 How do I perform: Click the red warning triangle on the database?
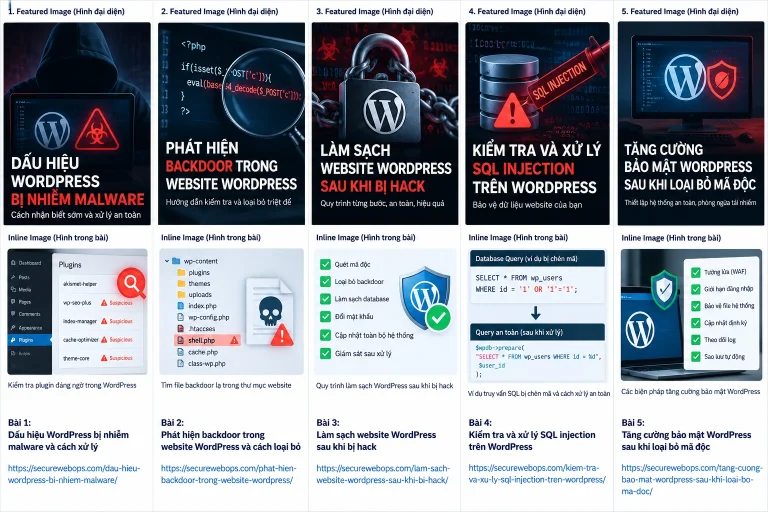coord(512,110)
